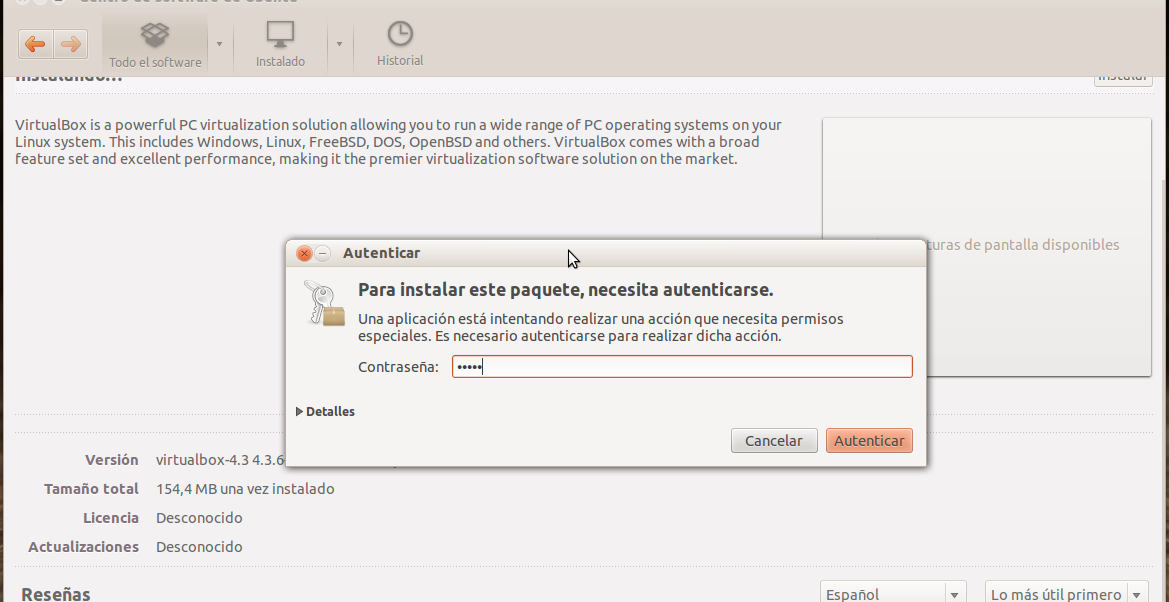Click the Reseñas heading
This screenshot has width=1169, height=602.
56,594
